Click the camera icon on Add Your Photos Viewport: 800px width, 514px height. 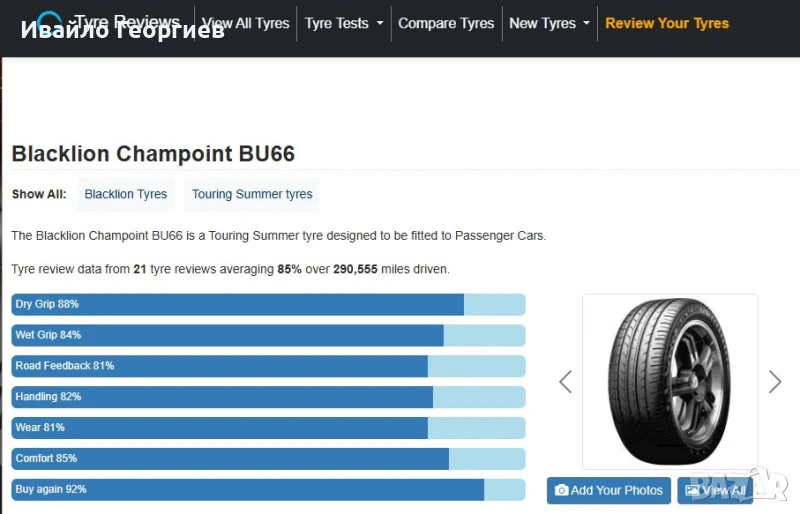pos(562,490)
